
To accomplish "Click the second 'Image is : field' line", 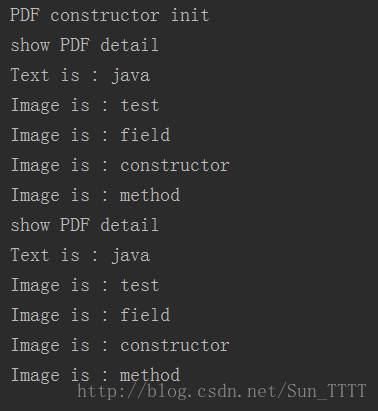I will [91, 315].
